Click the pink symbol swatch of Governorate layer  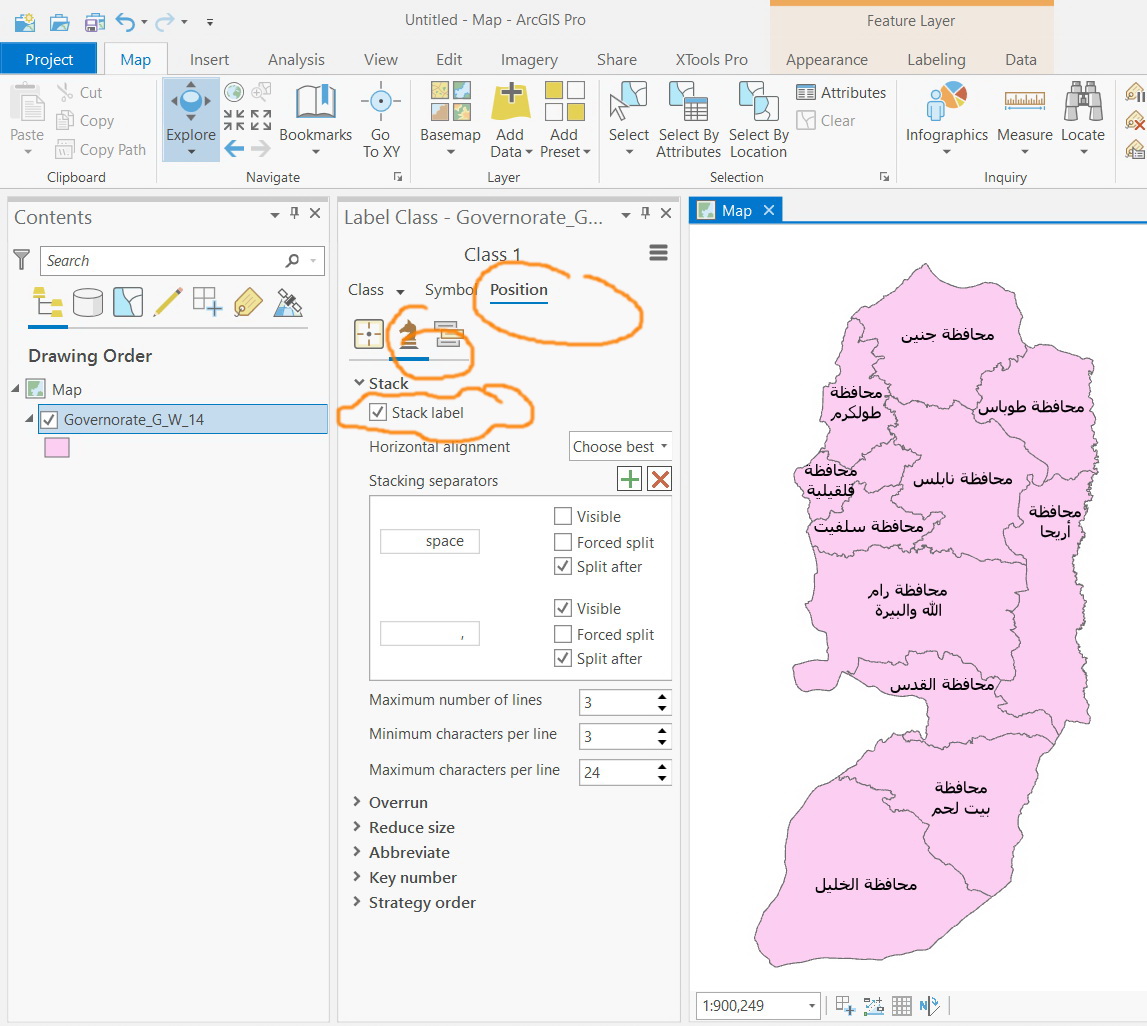[57, 448]
